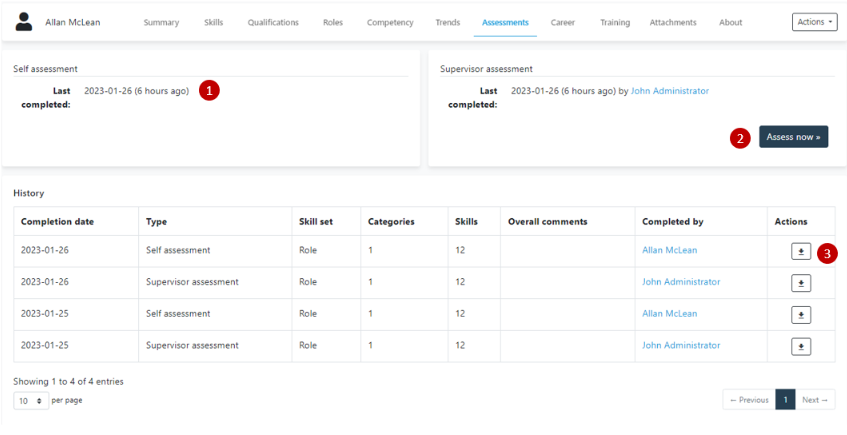Open the Attachments tab
This screenshot has width=847, height=435.
tap(673, 22)
